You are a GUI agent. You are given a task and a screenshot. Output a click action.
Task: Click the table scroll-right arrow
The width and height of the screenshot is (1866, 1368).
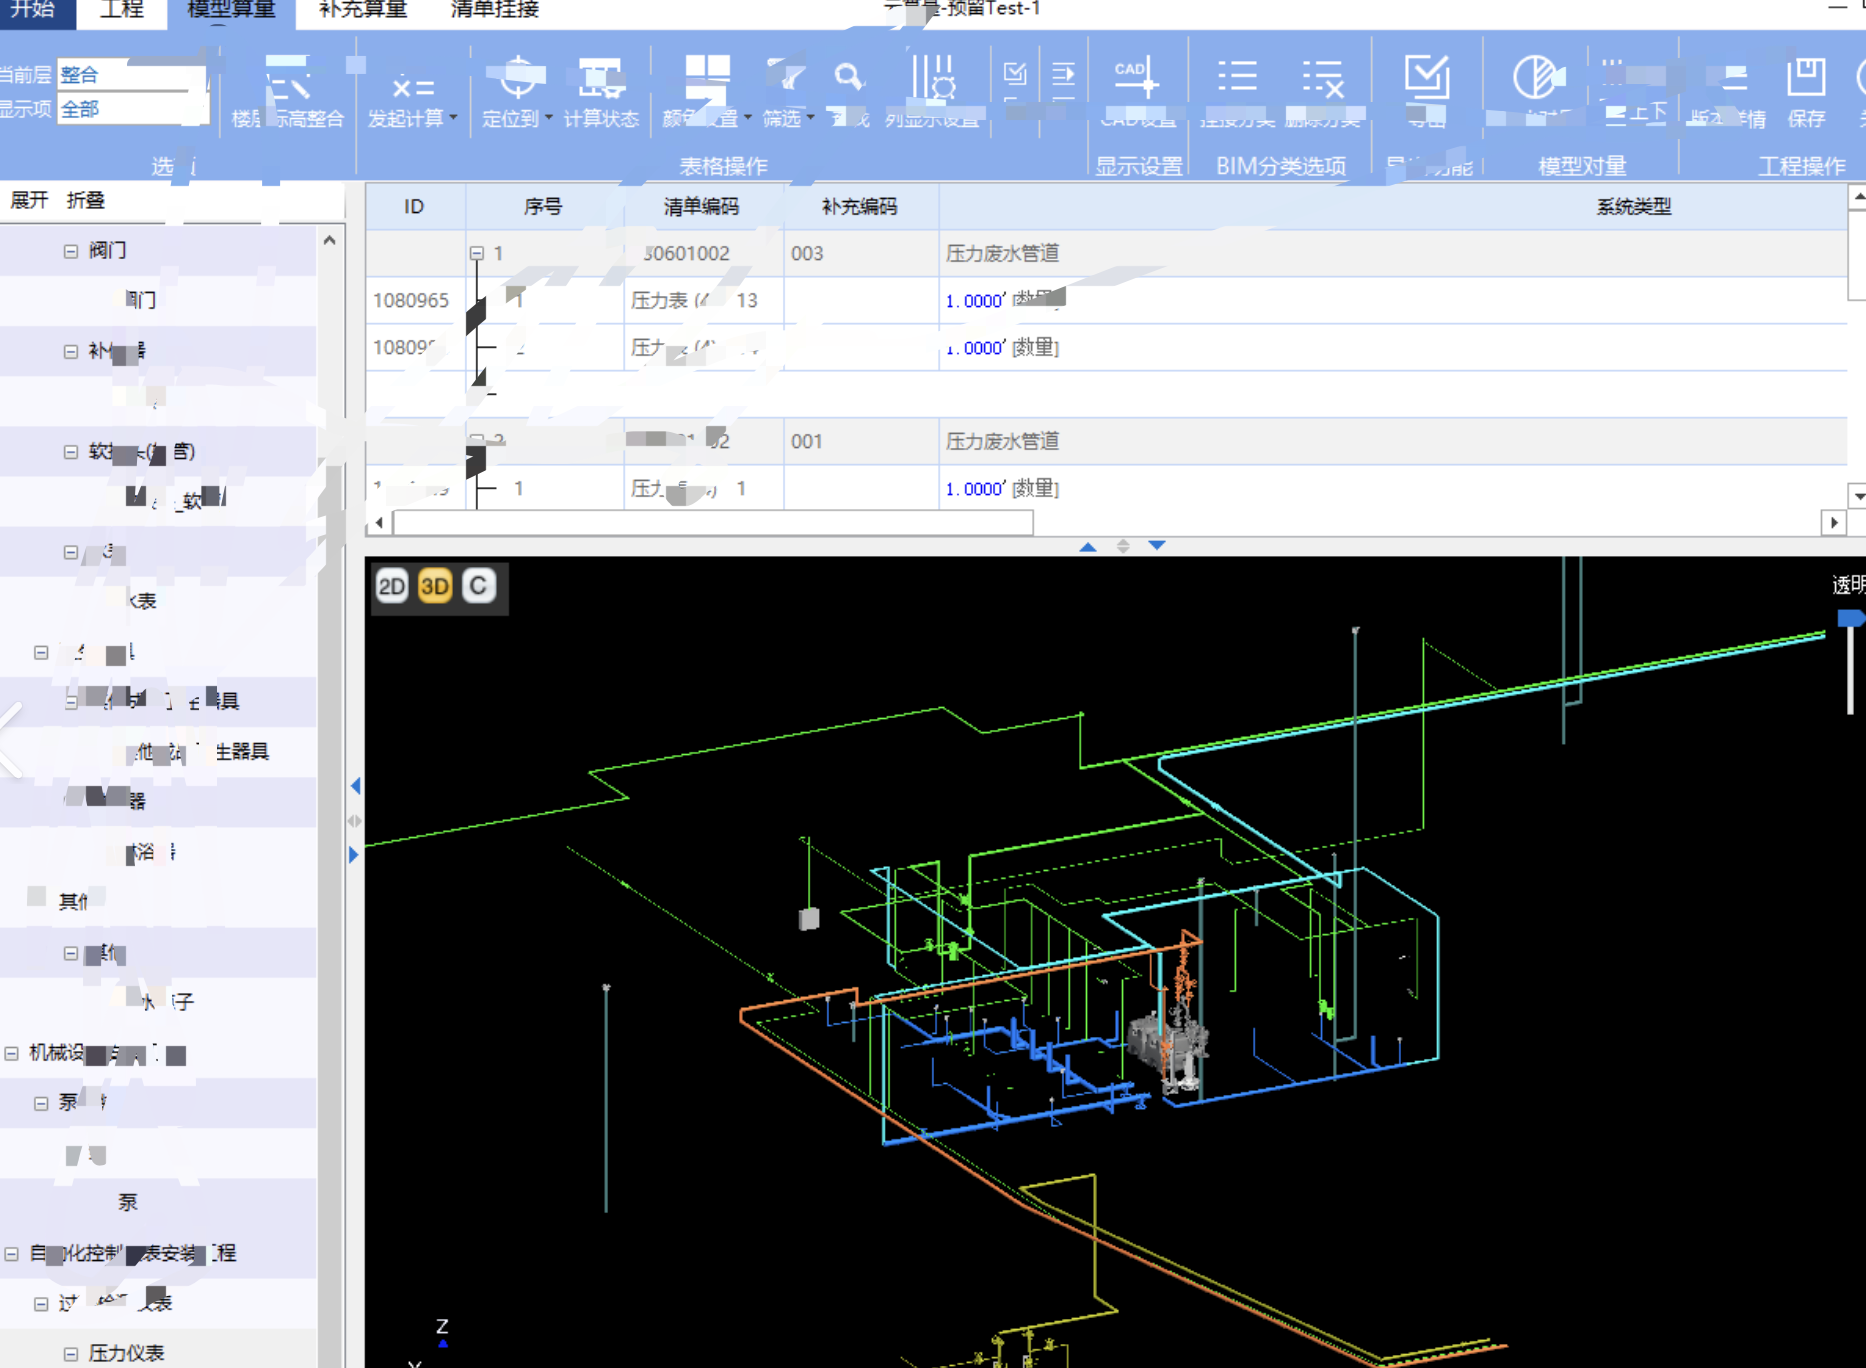[1834, 523]
